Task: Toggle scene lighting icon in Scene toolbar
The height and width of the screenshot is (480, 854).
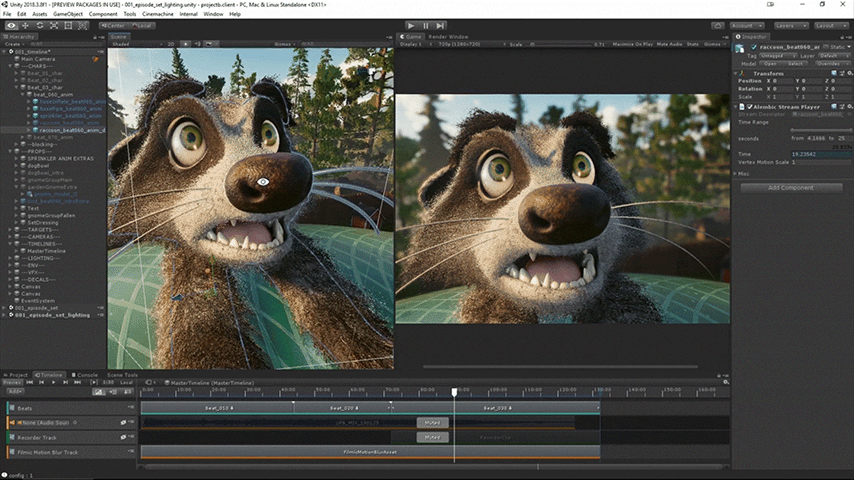Action: tap(186, 44)
